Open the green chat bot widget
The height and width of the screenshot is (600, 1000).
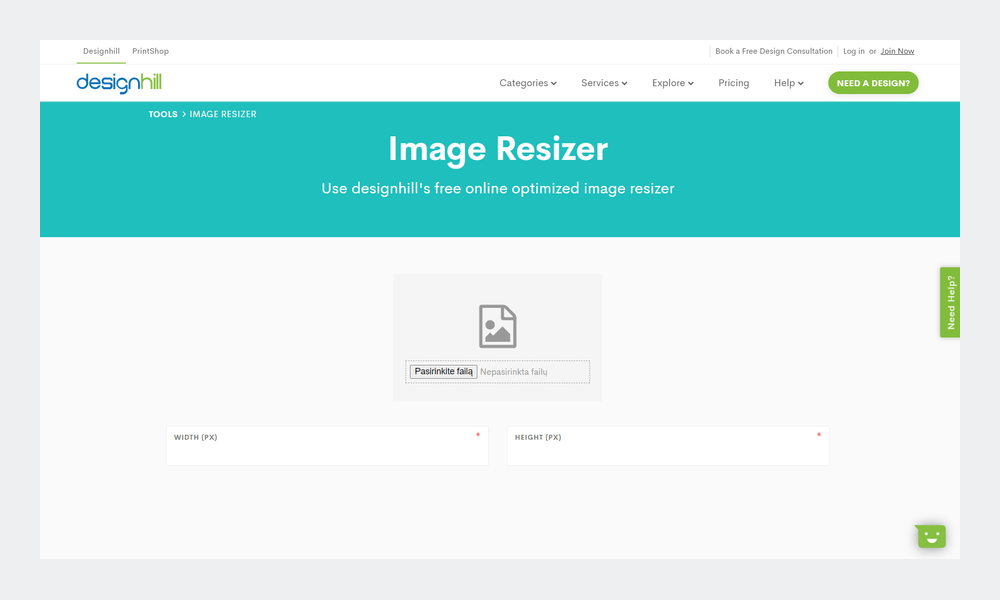click(931, 536)
